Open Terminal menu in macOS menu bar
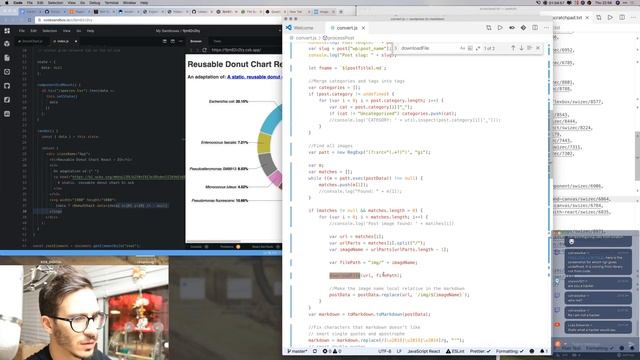The height and width of the screenshot is (360, 640). [111, 2]
